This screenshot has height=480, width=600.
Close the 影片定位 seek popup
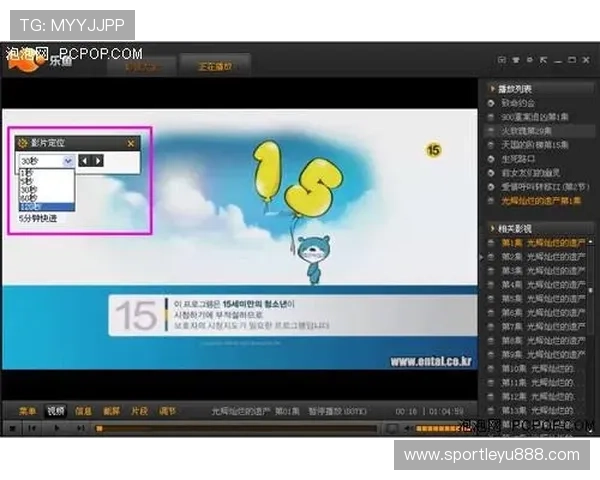click(x=130, y=144)
